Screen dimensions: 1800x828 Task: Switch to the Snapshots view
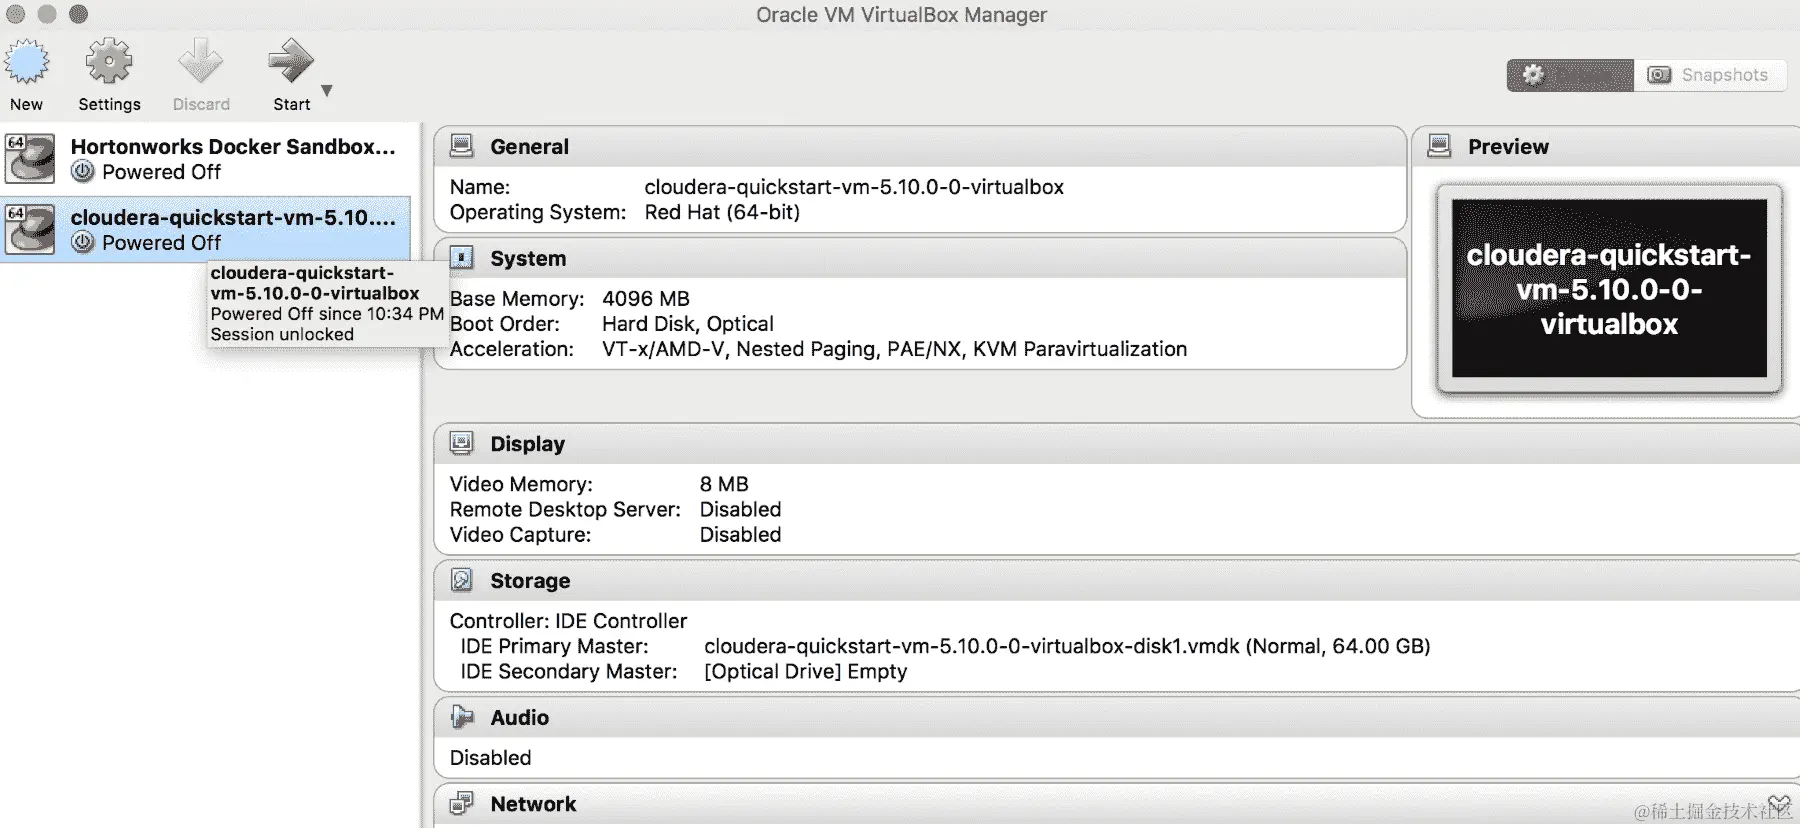pos(1709,75)
